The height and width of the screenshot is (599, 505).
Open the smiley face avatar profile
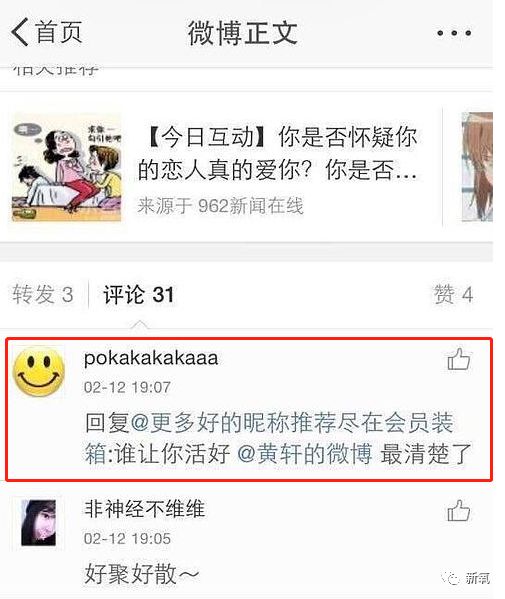click(x=39, y=372)
